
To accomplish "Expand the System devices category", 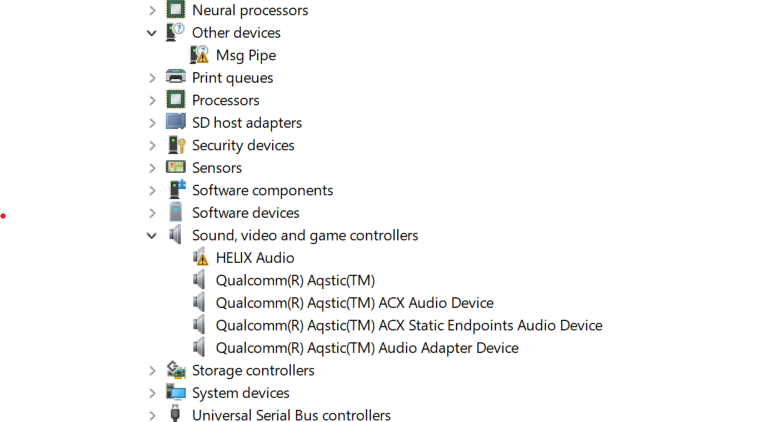I will pos(152,393).
